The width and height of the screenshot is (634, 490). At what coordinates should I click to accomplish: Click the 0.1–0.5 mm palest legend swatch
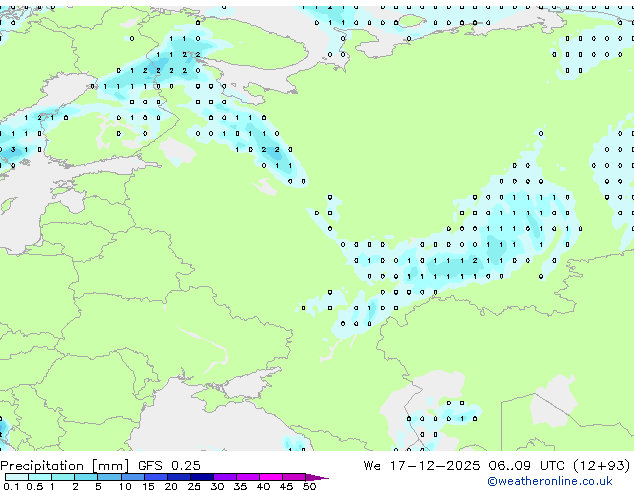17,477
